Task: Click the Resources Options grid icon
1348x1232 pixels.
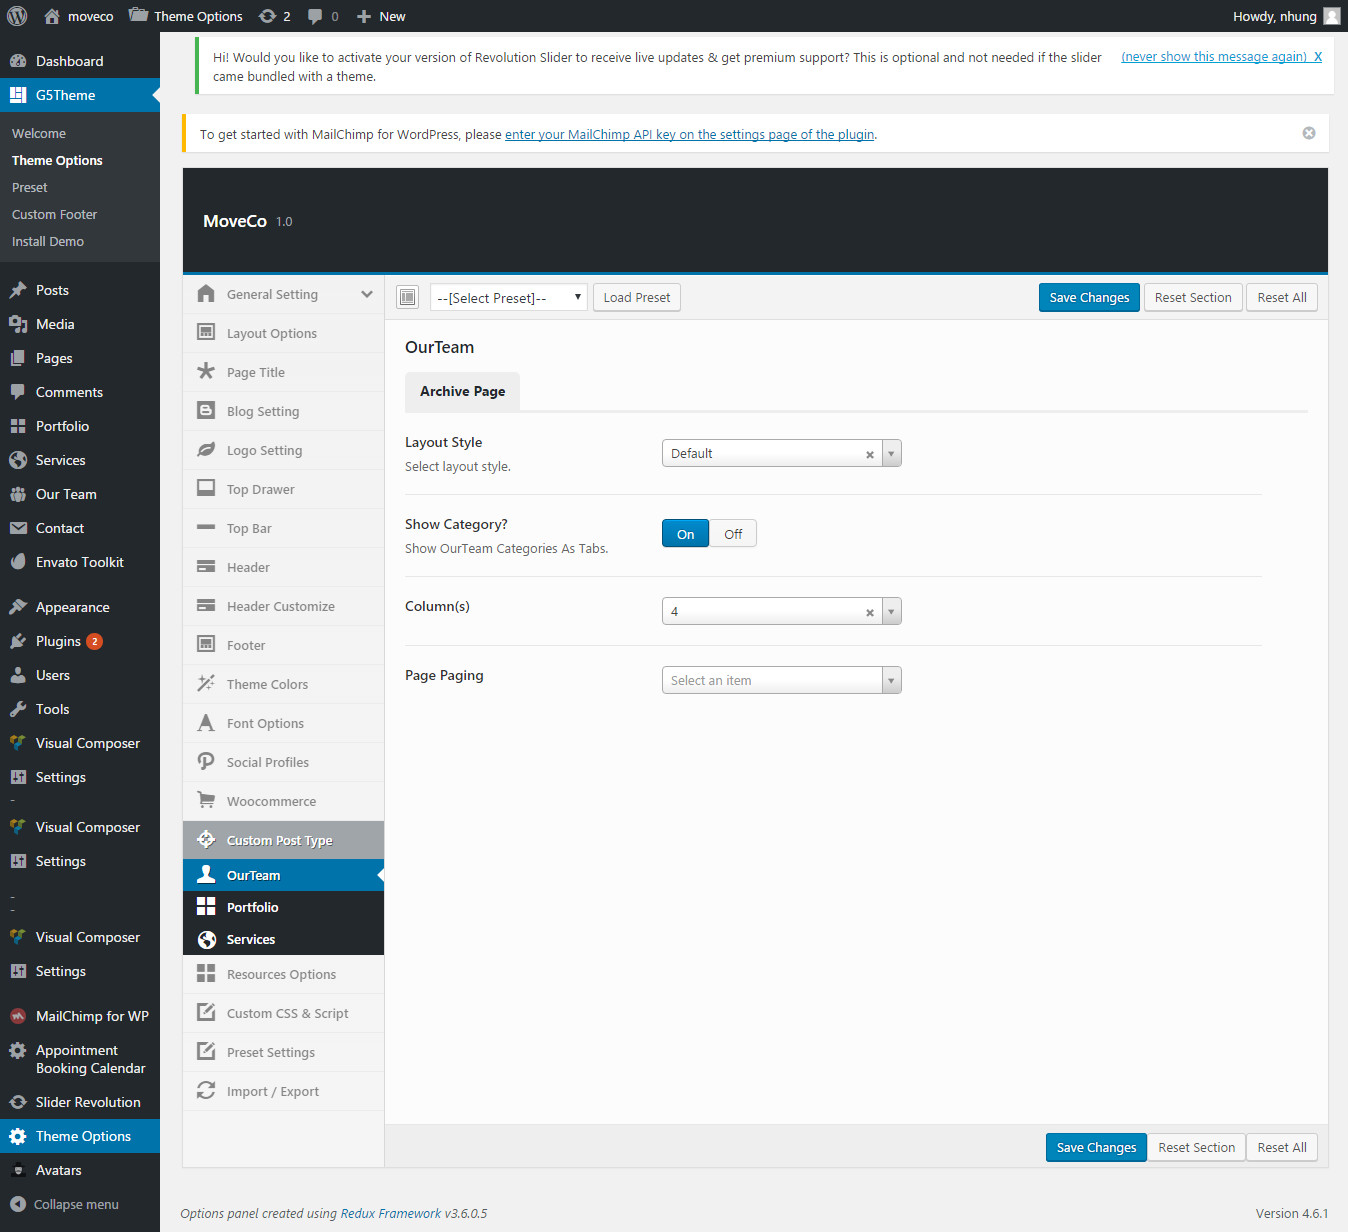Action: [x=206, y=973]
